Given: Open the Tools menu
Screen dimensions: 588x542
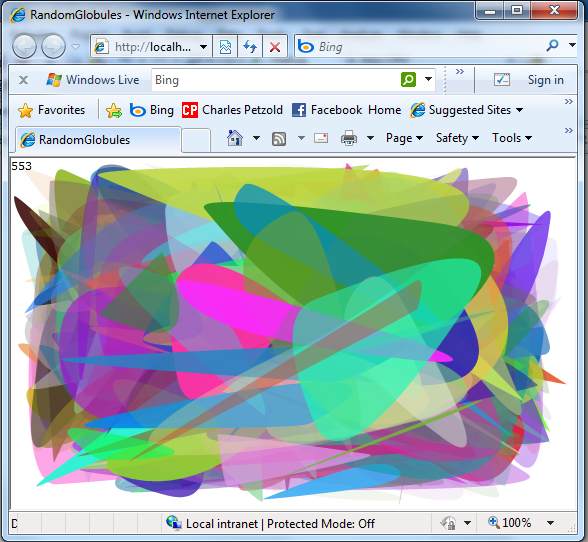Looking at the screenshot, I should pos(512,138).
